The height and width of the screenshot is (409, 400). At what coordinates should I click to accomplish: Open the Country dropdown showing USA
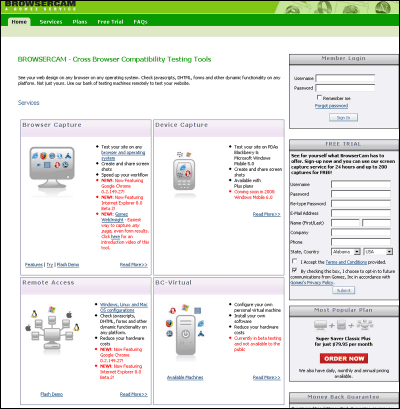pyautogui.click(x=378, y=252)
